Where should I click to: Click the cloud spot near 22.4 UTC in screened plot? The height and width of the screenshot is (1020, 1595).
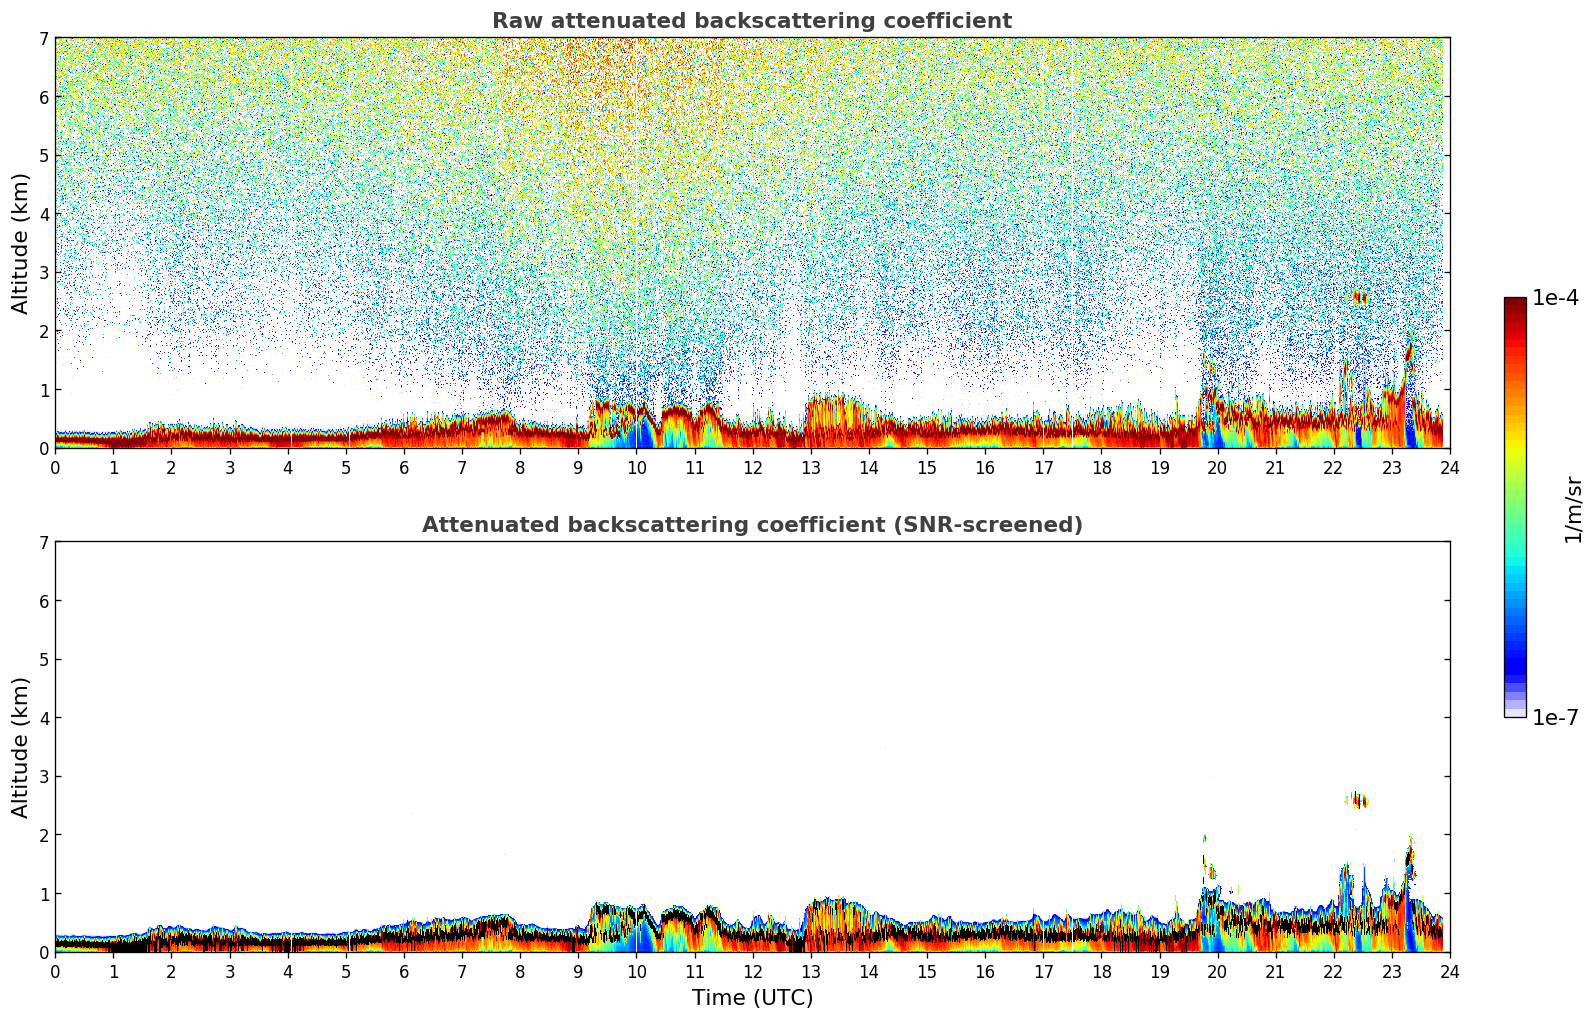click(x=1358, y=800)
